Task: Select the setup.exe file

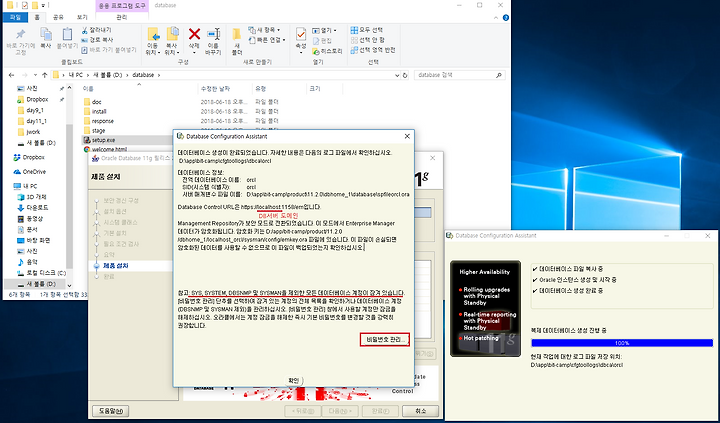Action: (103, 140)
